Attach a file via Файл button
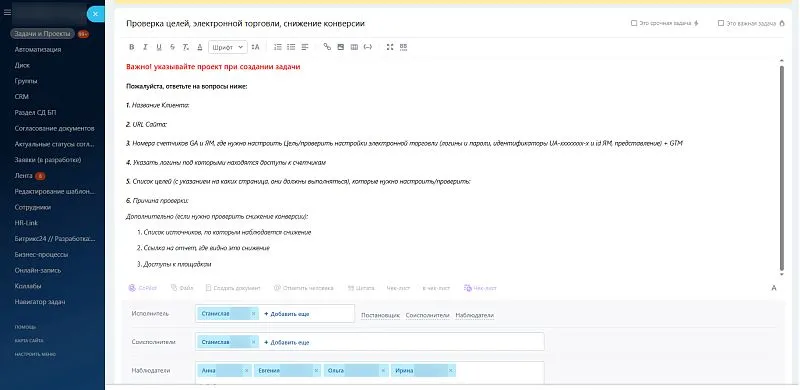Screen dimensions: 800x390 pos(182,288)
